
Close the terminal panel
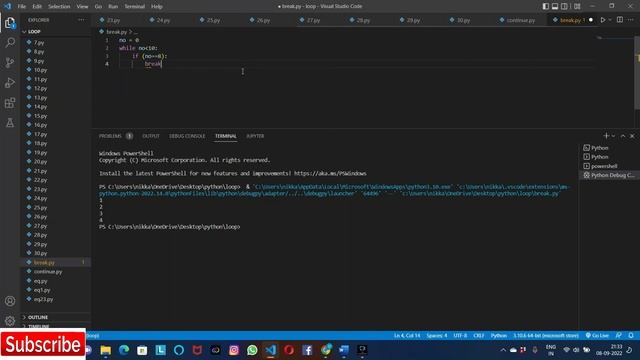click(x=632, y=136)
